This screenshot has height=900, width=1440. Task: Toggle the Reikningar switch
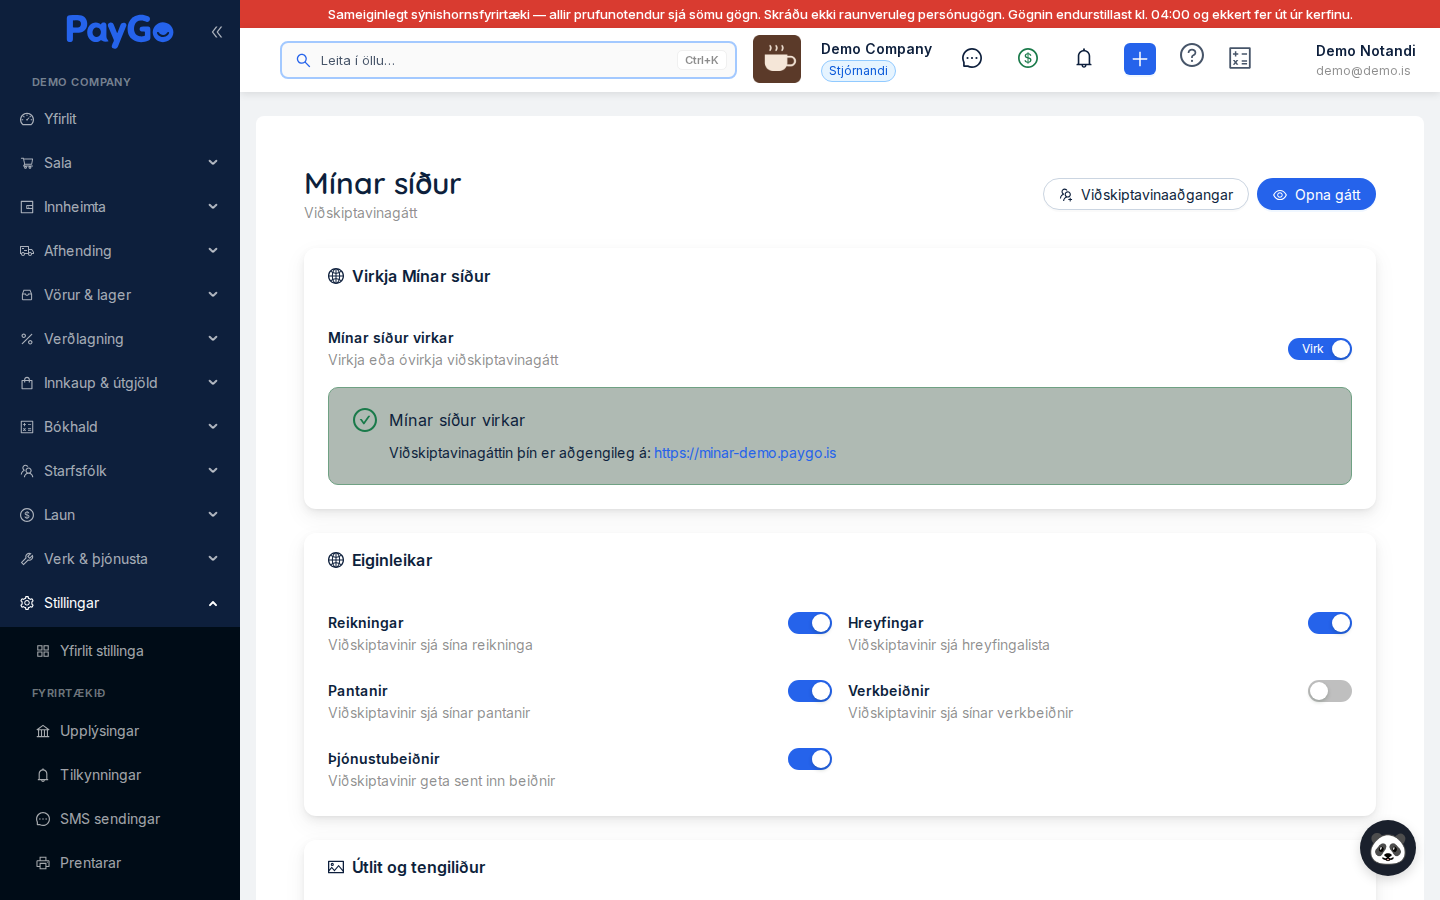tap(810, 623)
